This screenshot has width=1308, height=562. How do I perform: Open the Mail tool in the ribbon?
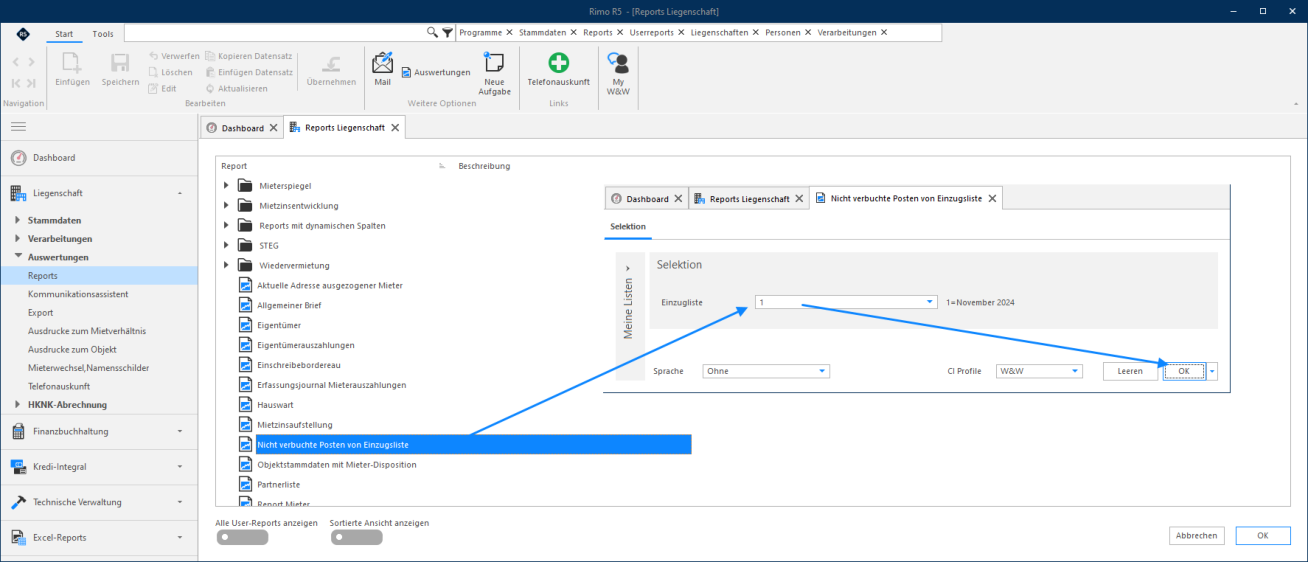coord(382,69)
